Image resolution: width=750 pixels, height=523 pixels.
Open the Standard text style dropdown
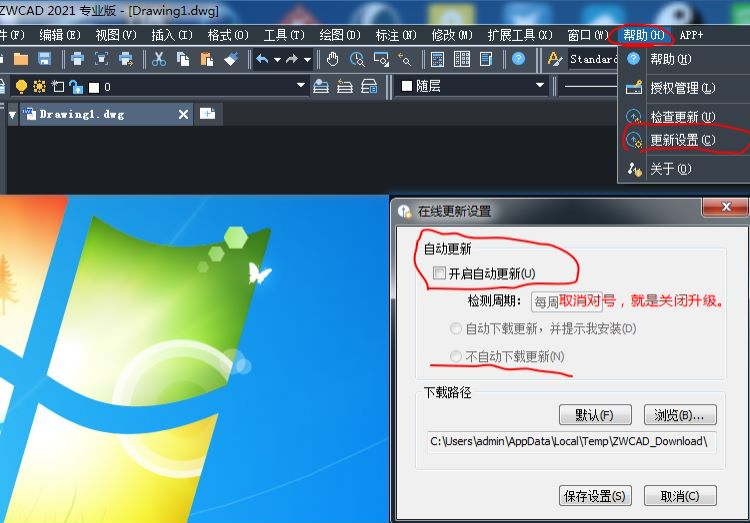click(x=593, y=59)
